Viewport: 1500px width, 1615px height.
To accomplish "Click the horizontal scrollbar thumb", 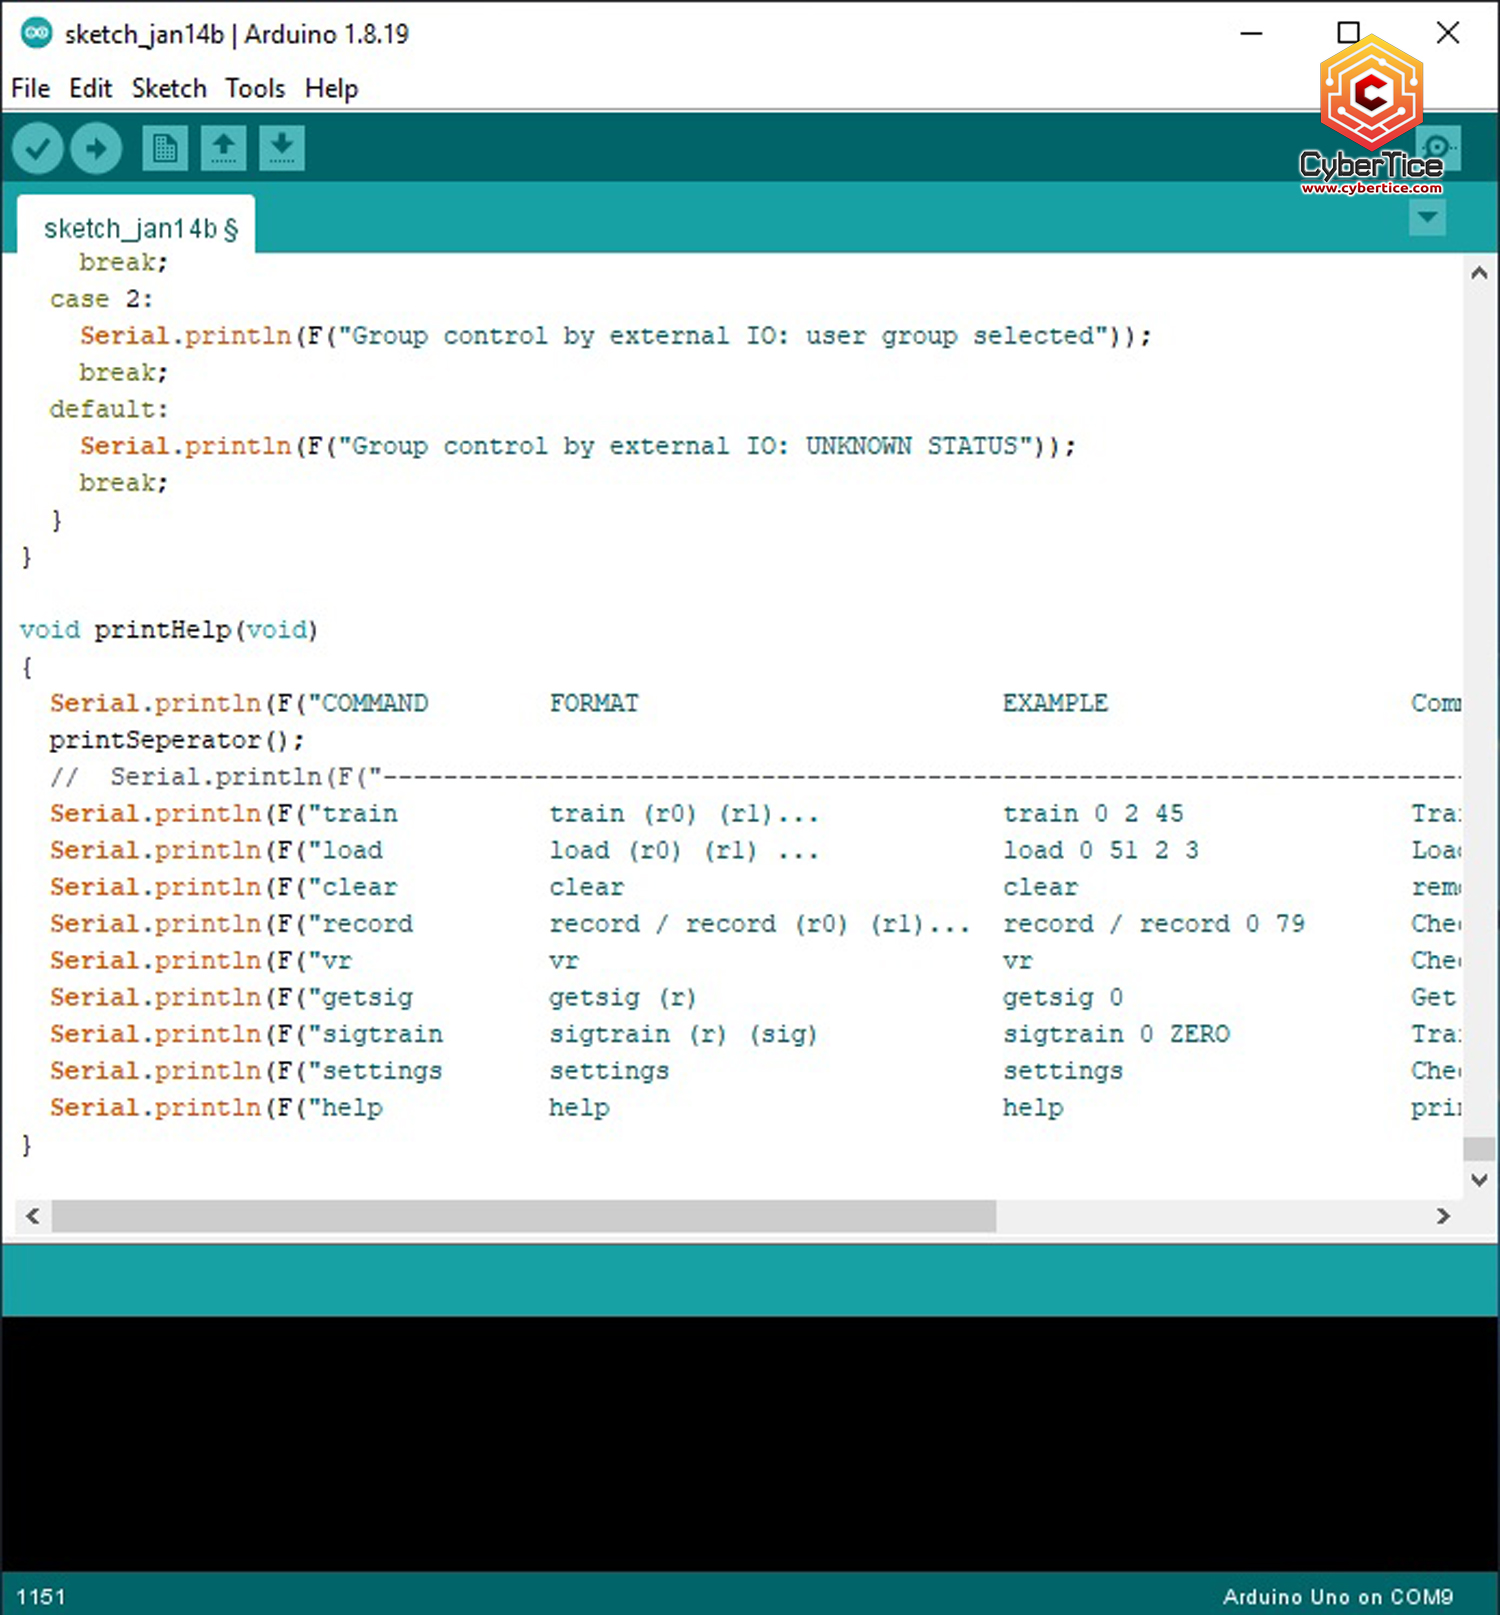I will [524, 1216].
